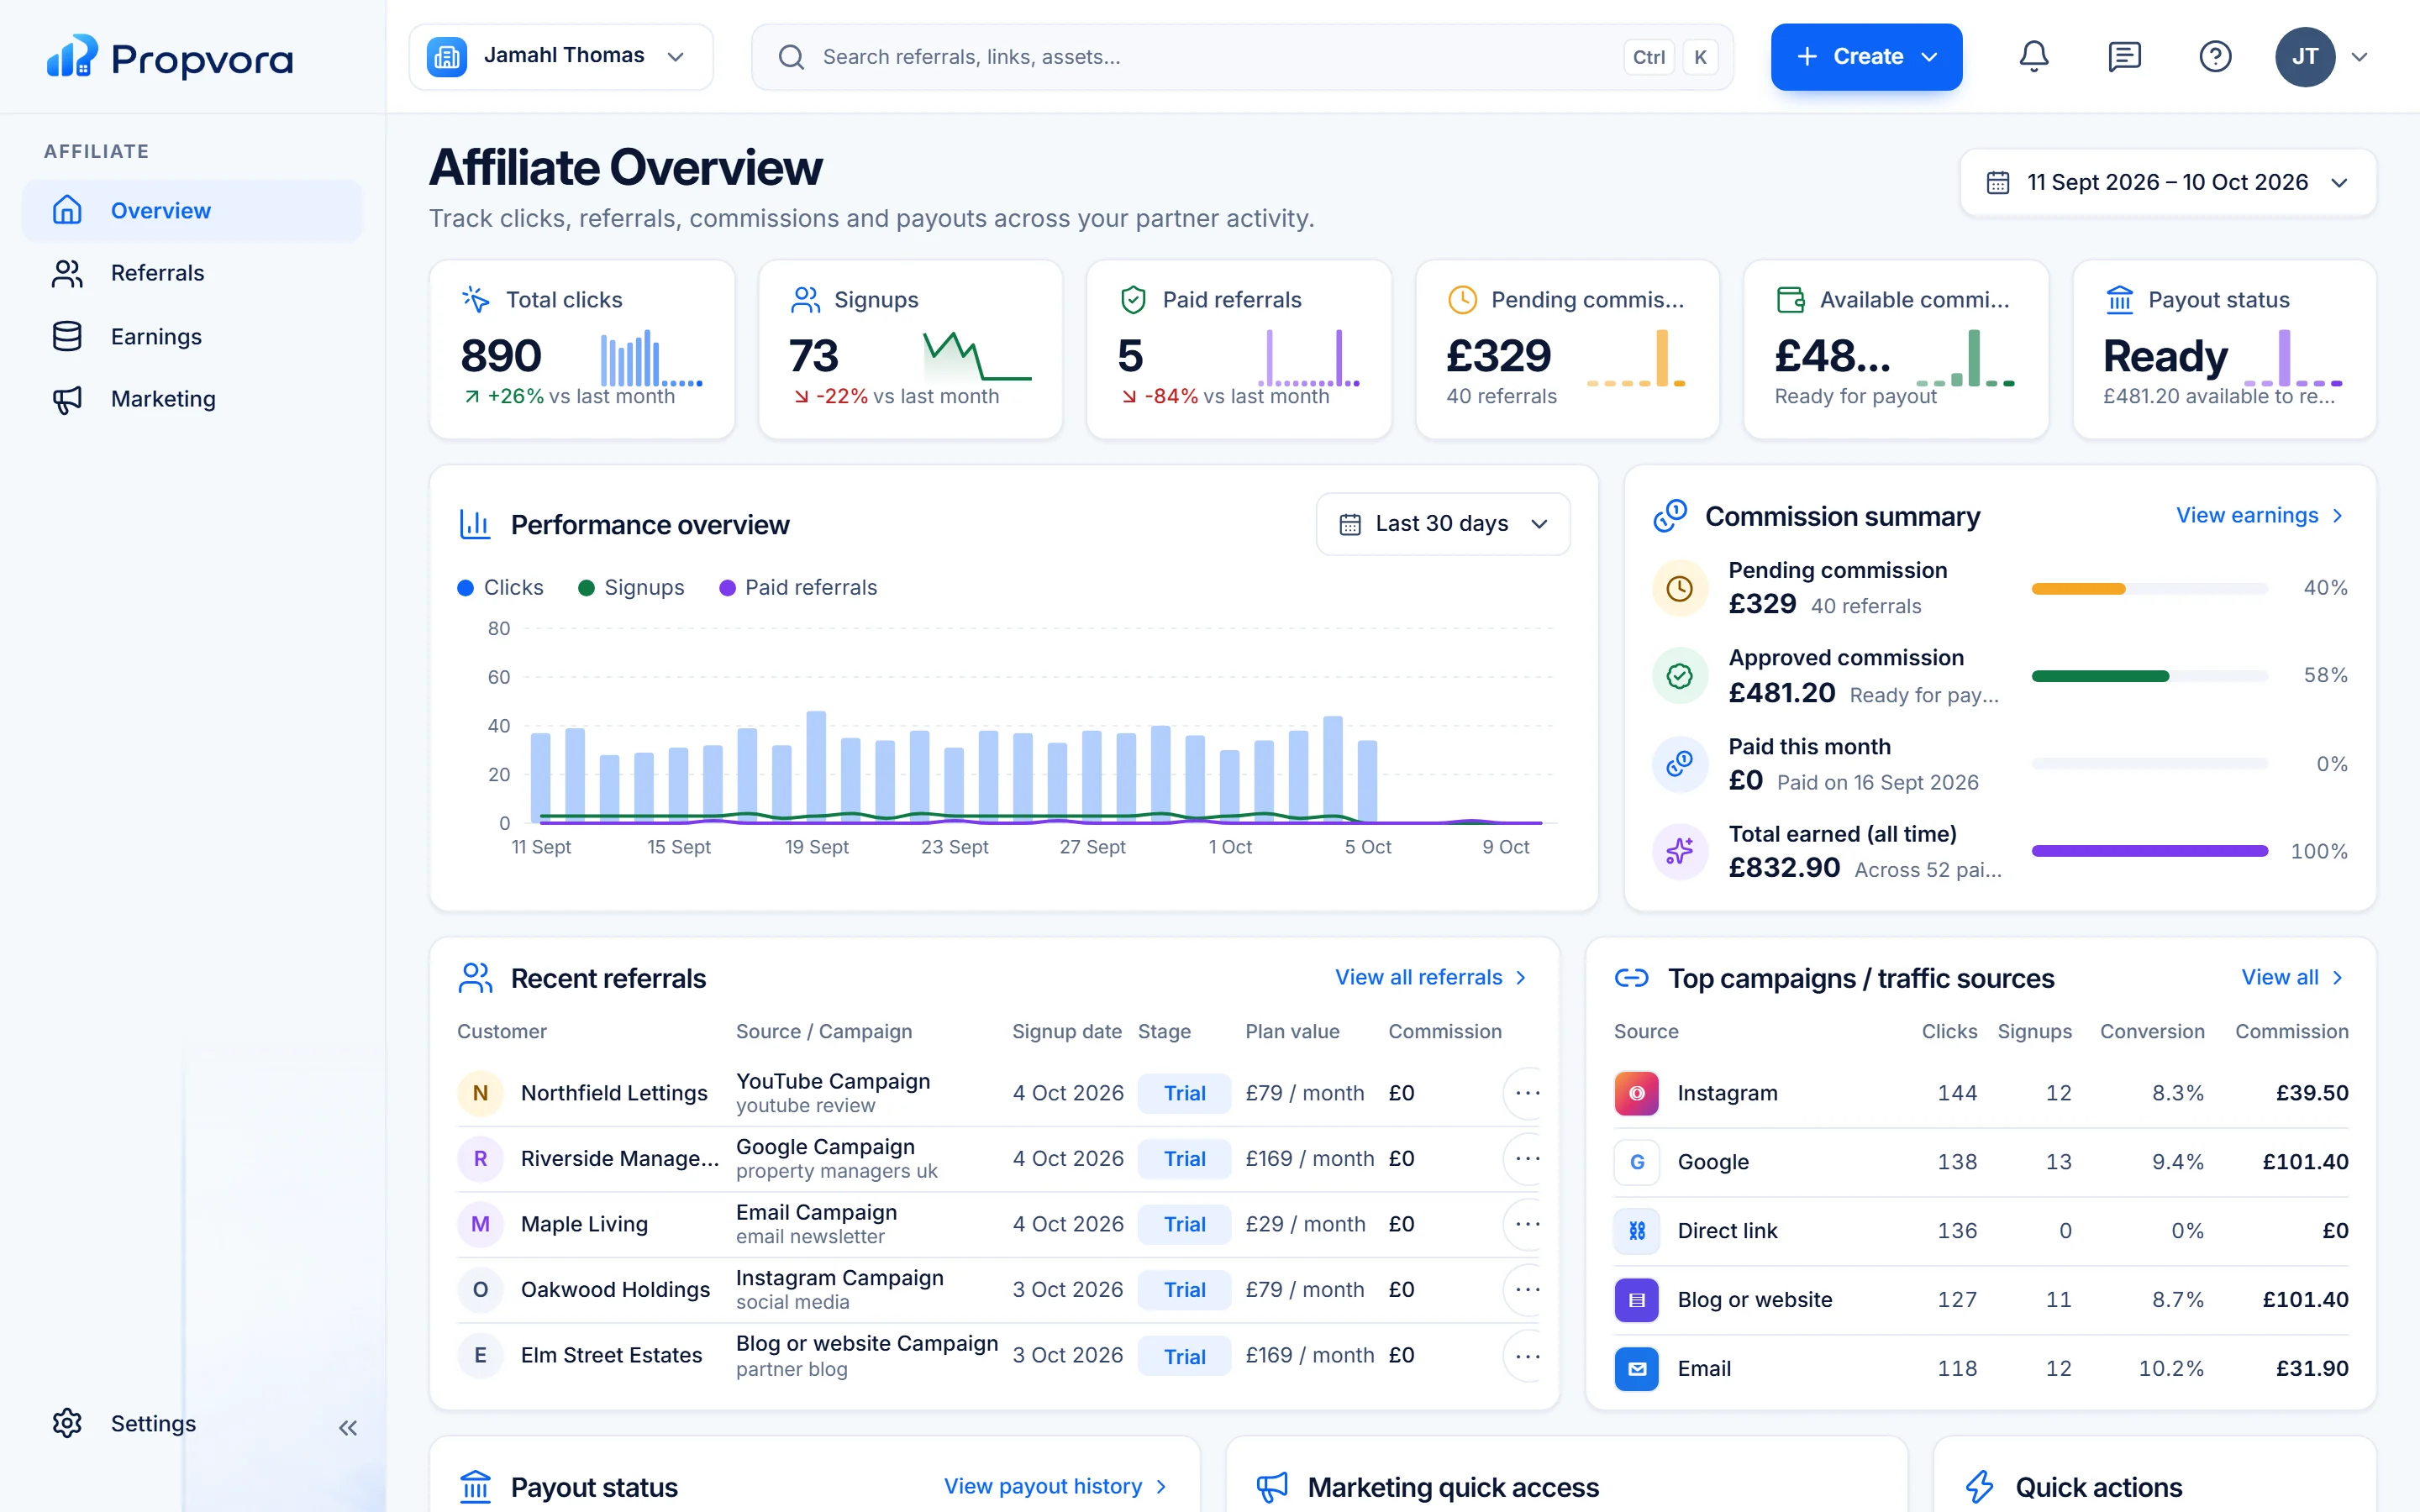Click the Propvora logo
This screenshot has height=1512, width=2420.
(170, 58)
